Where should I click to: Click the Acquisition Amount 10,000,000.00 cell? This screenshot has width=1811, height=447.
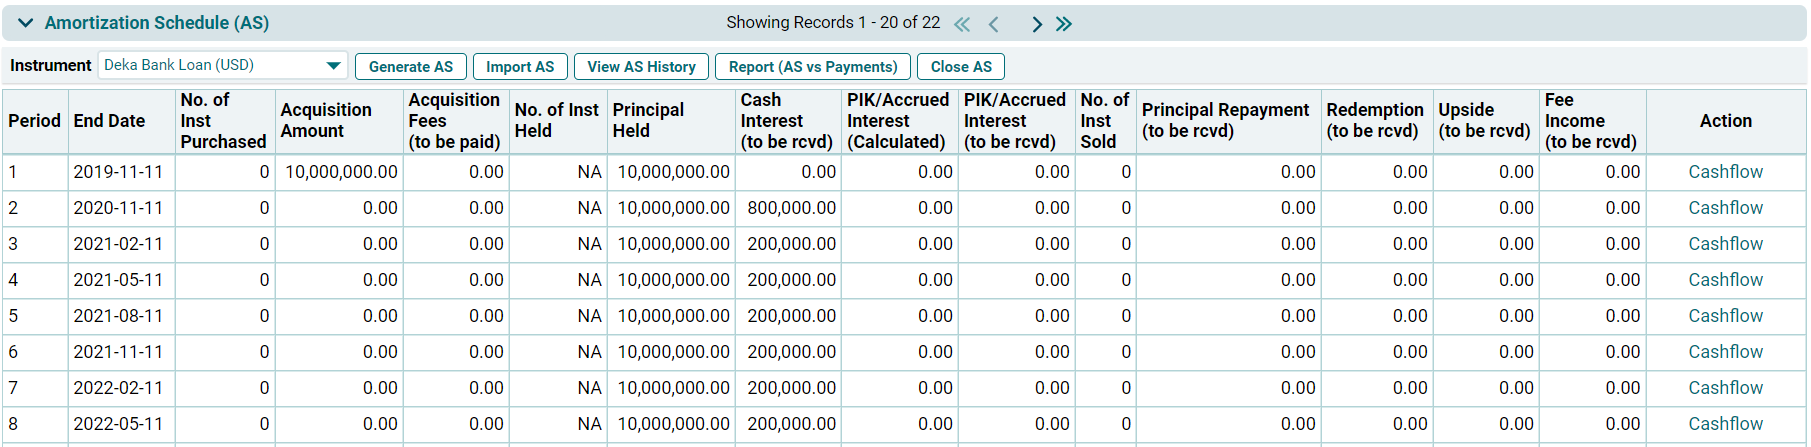click(341, 172)
